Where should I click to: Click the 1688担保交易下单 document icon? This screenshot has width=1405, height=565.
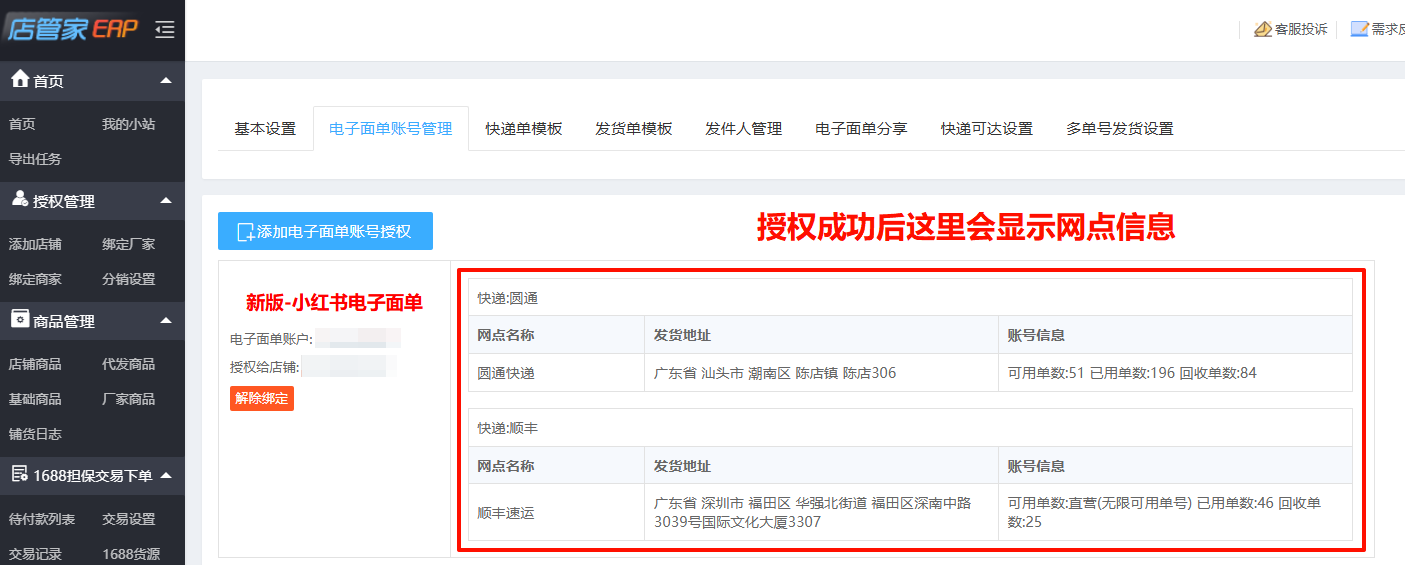coord(19,474)
